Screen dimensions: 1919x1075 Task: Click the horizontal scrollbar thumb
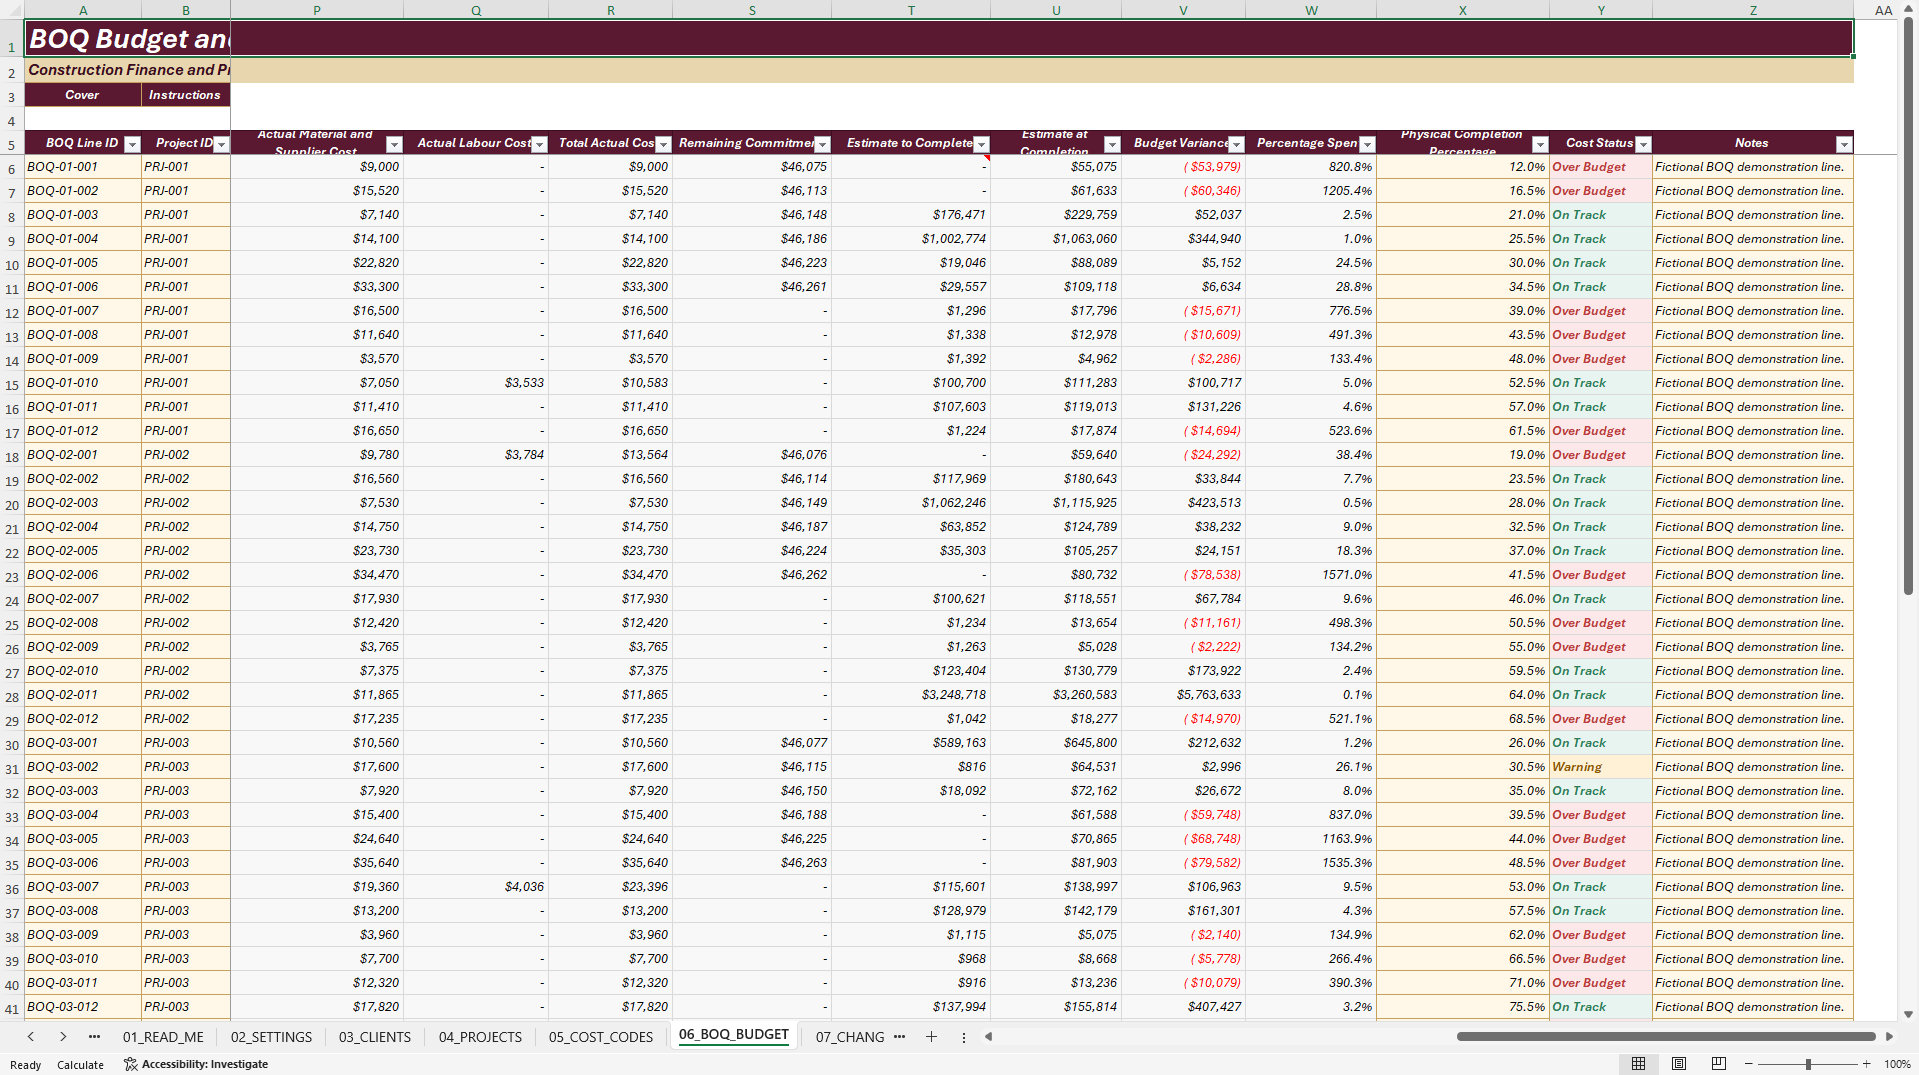[1666, 1037]
